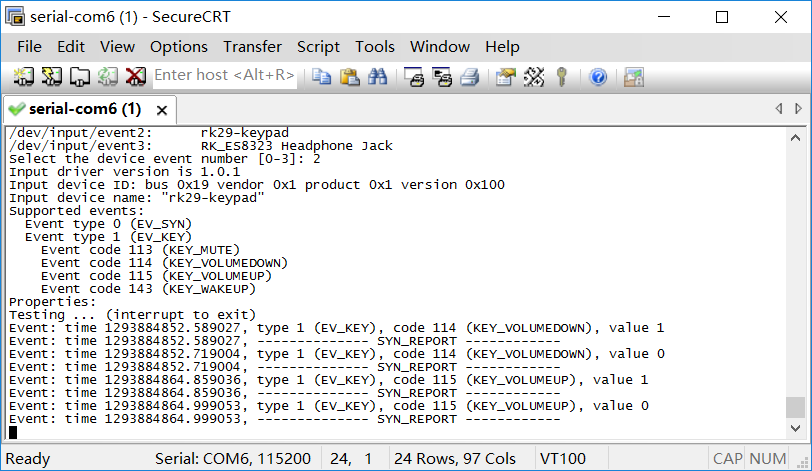812x471 pixels.
Task: Maximize the SecureCRT window
Action: pos(722,17)
